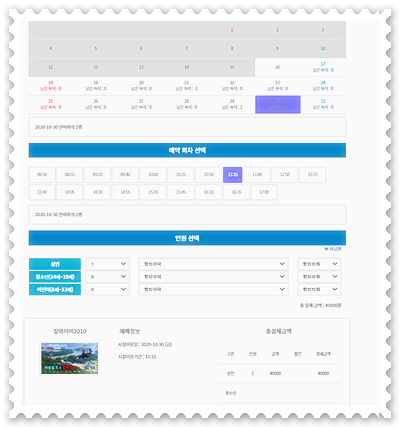The image size is (400, 427).
Task: Open the 청소년 headcount dropdown
Action: [107, 277]
